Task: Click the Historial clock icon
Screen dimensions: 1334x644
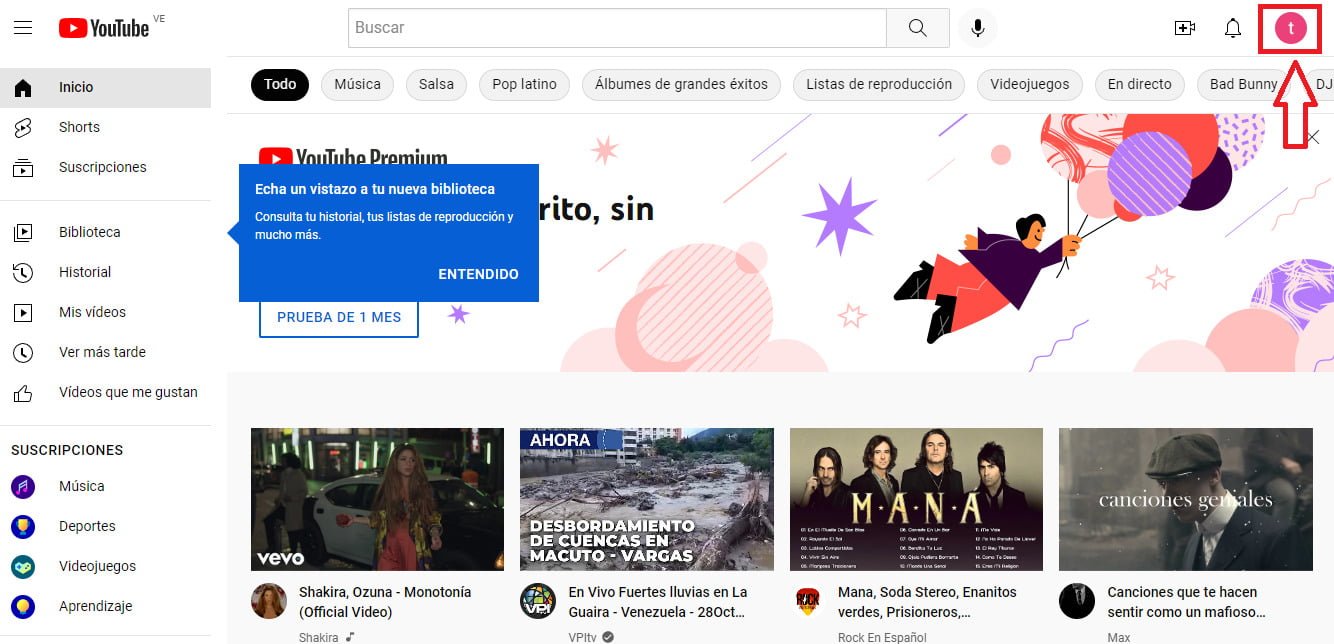Action: pos(23,272)
